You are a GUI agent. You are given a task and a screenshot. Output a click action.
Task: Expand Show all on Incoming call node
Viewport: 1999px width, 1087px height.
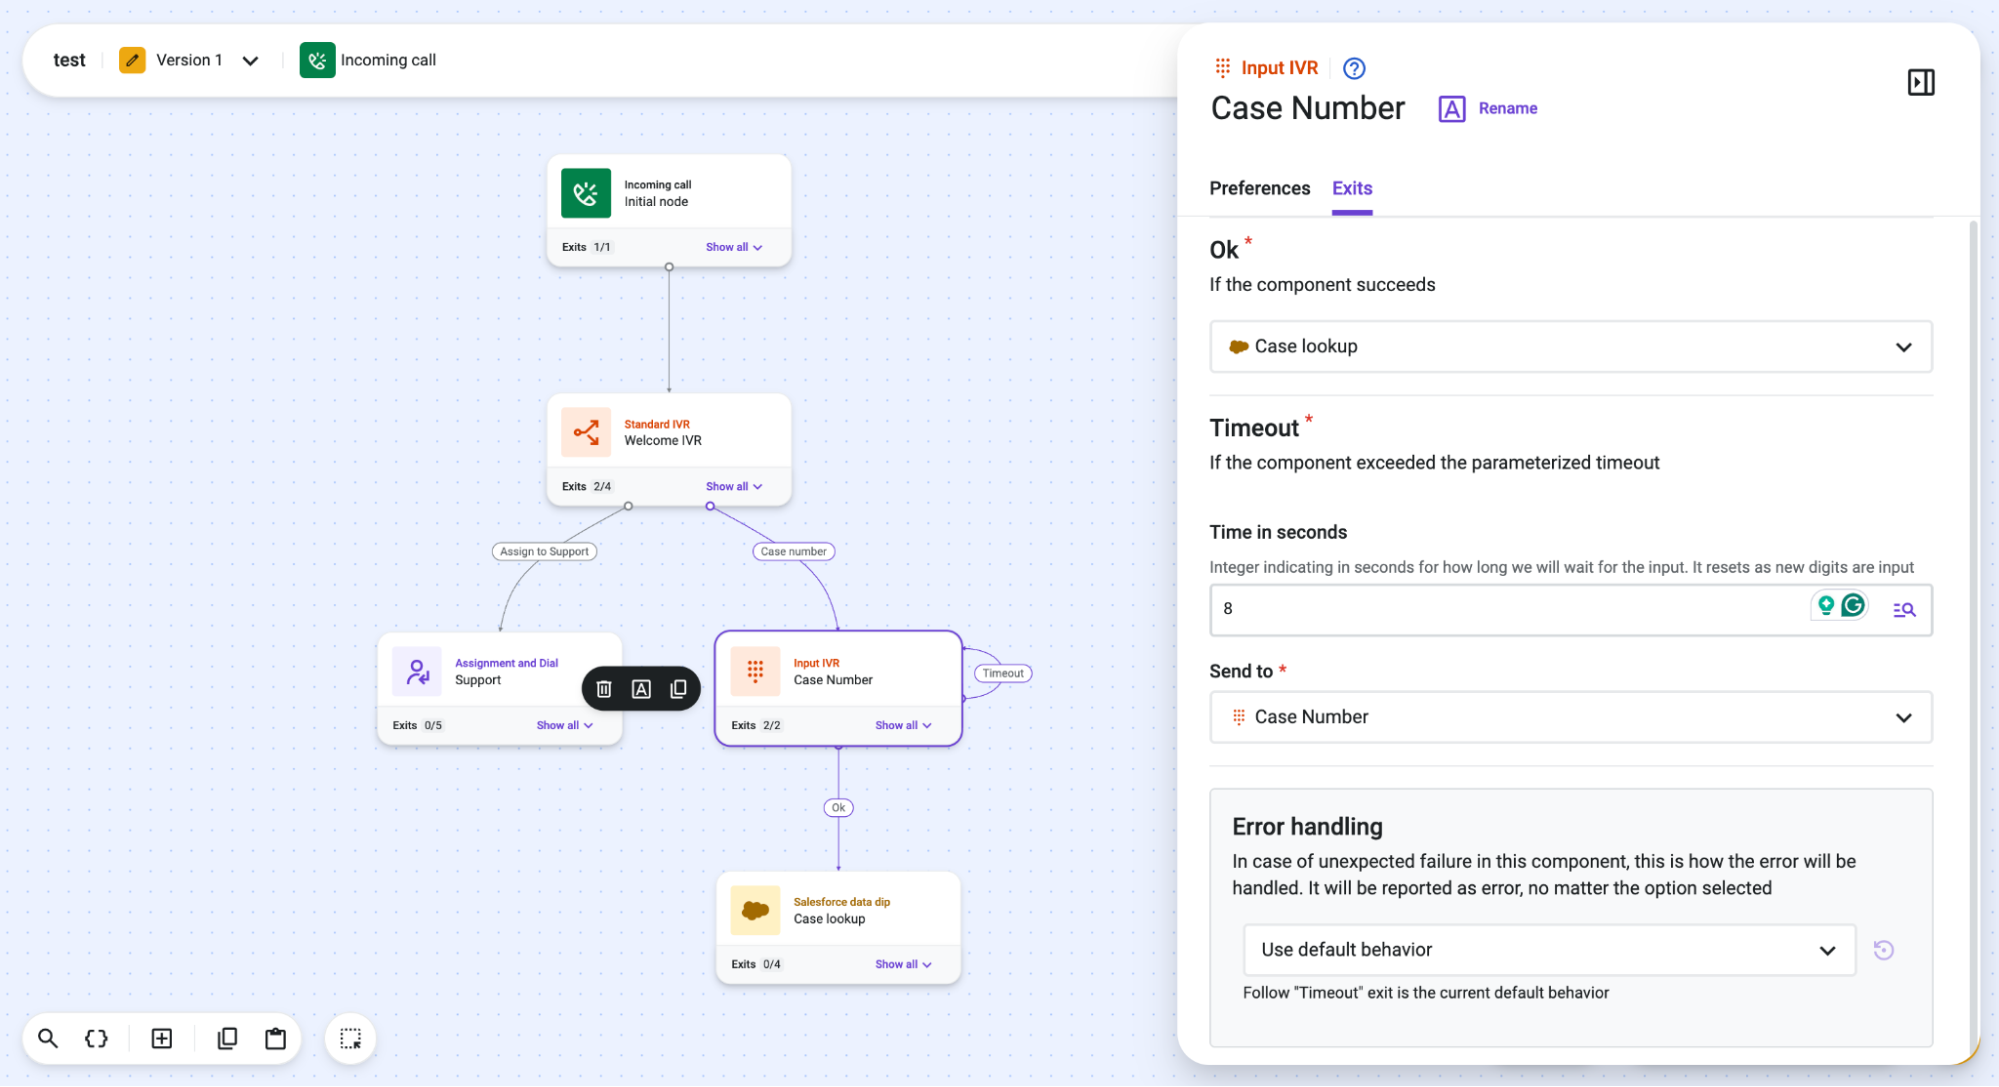(x=733, y=247)
